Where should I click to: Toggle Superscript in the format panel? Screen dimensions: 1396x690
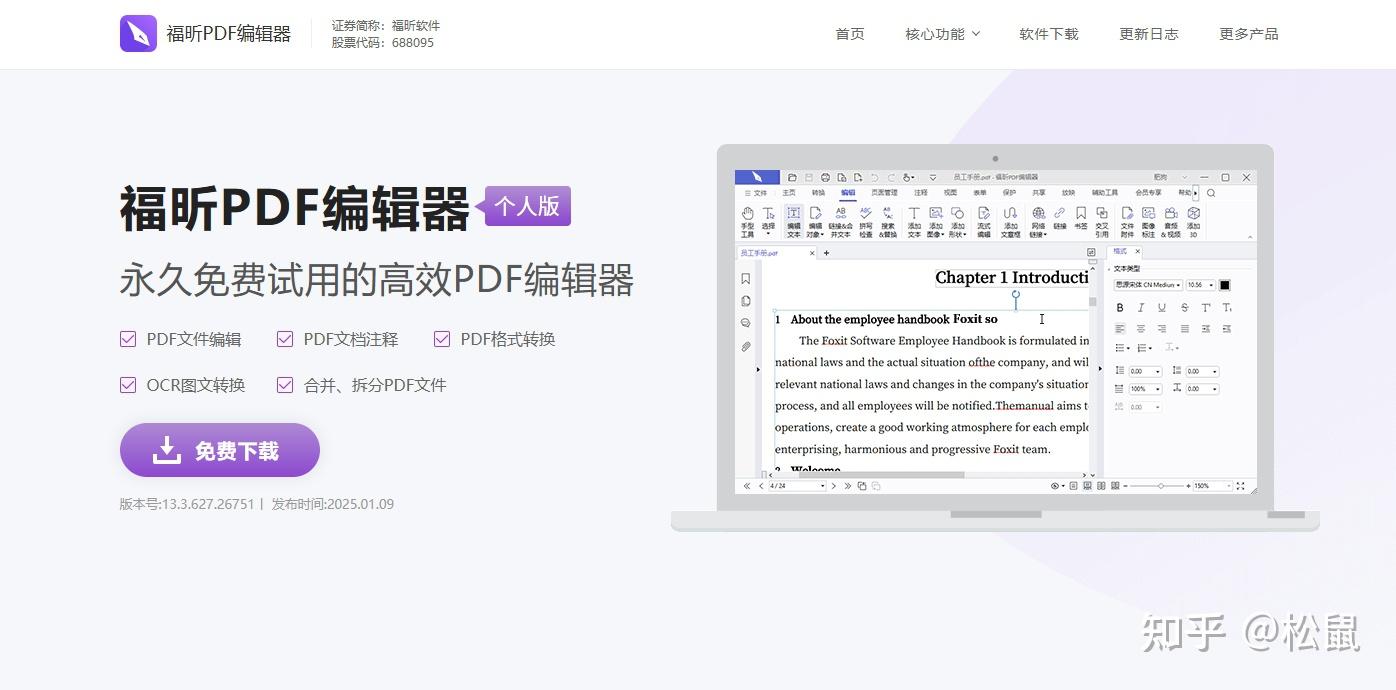pyautogui.click(x=1206, y=308)
